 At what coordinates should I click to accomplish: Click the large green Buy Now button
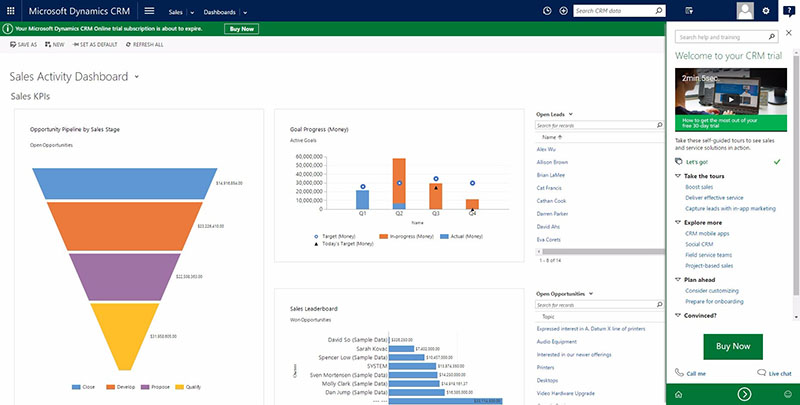[x=733, y=346]
